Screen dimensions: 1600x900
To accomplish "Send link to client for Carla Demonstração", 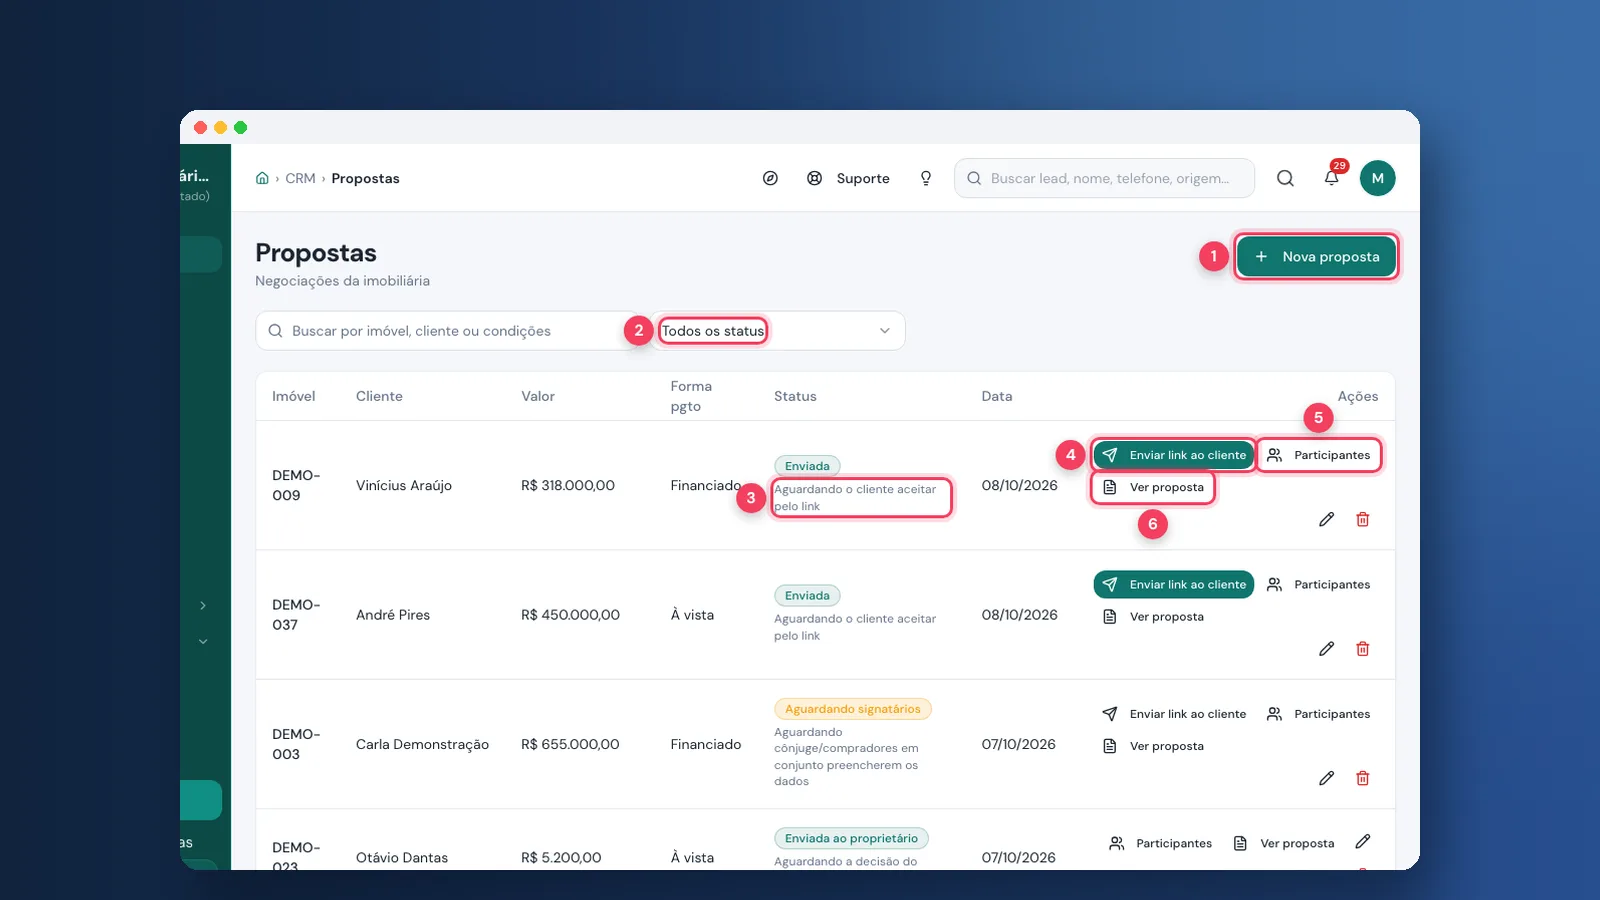I will tap(1174, 714).
